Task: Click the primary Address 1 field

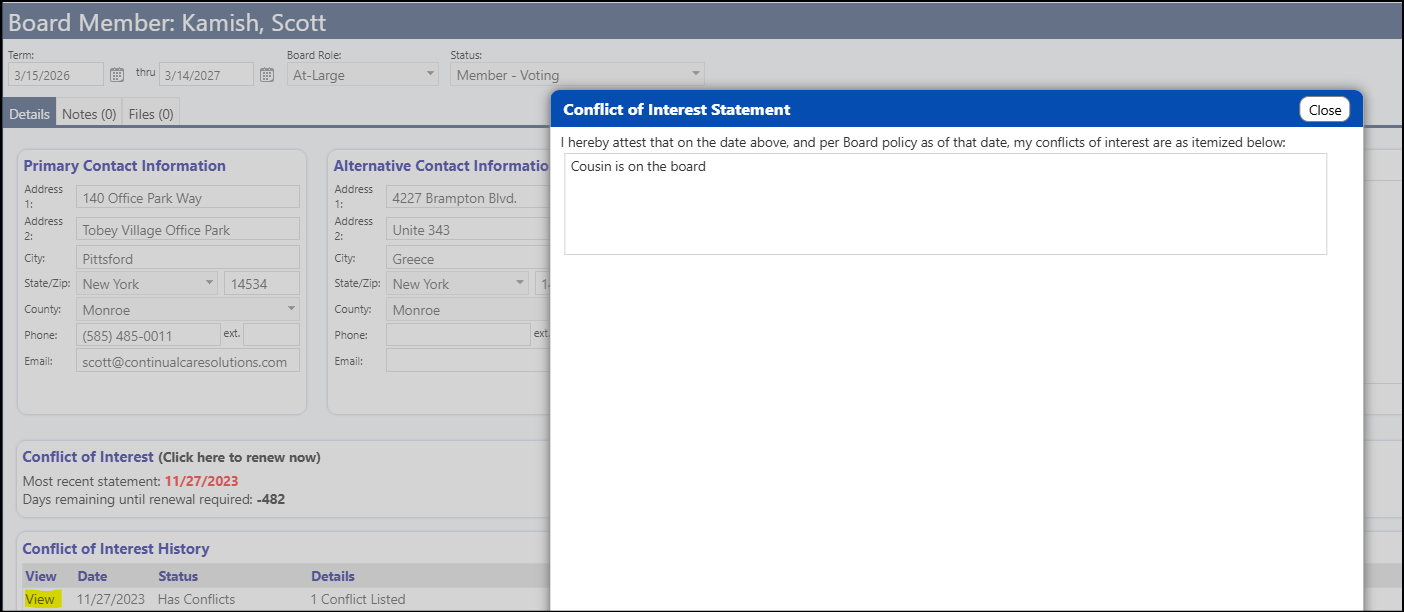Action: pyautogui.click(x=188, y=198)
